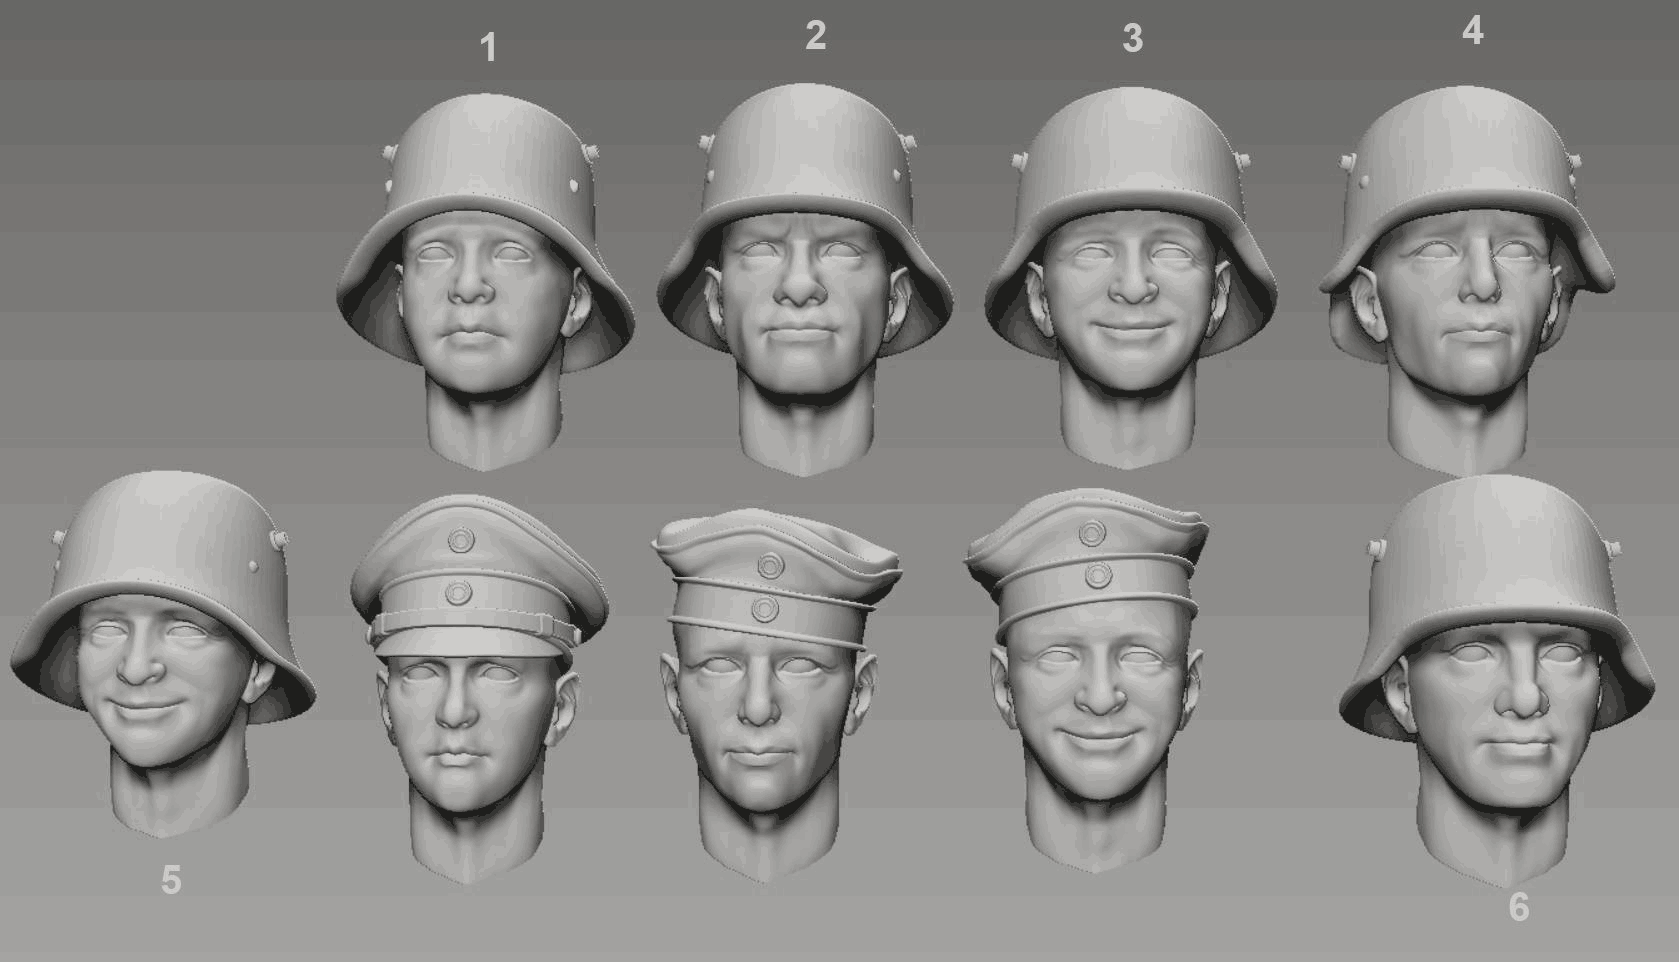Select the visor cap head with chinstrap
The width and height of the screenshot is (1679, 962).
[479, 690]
